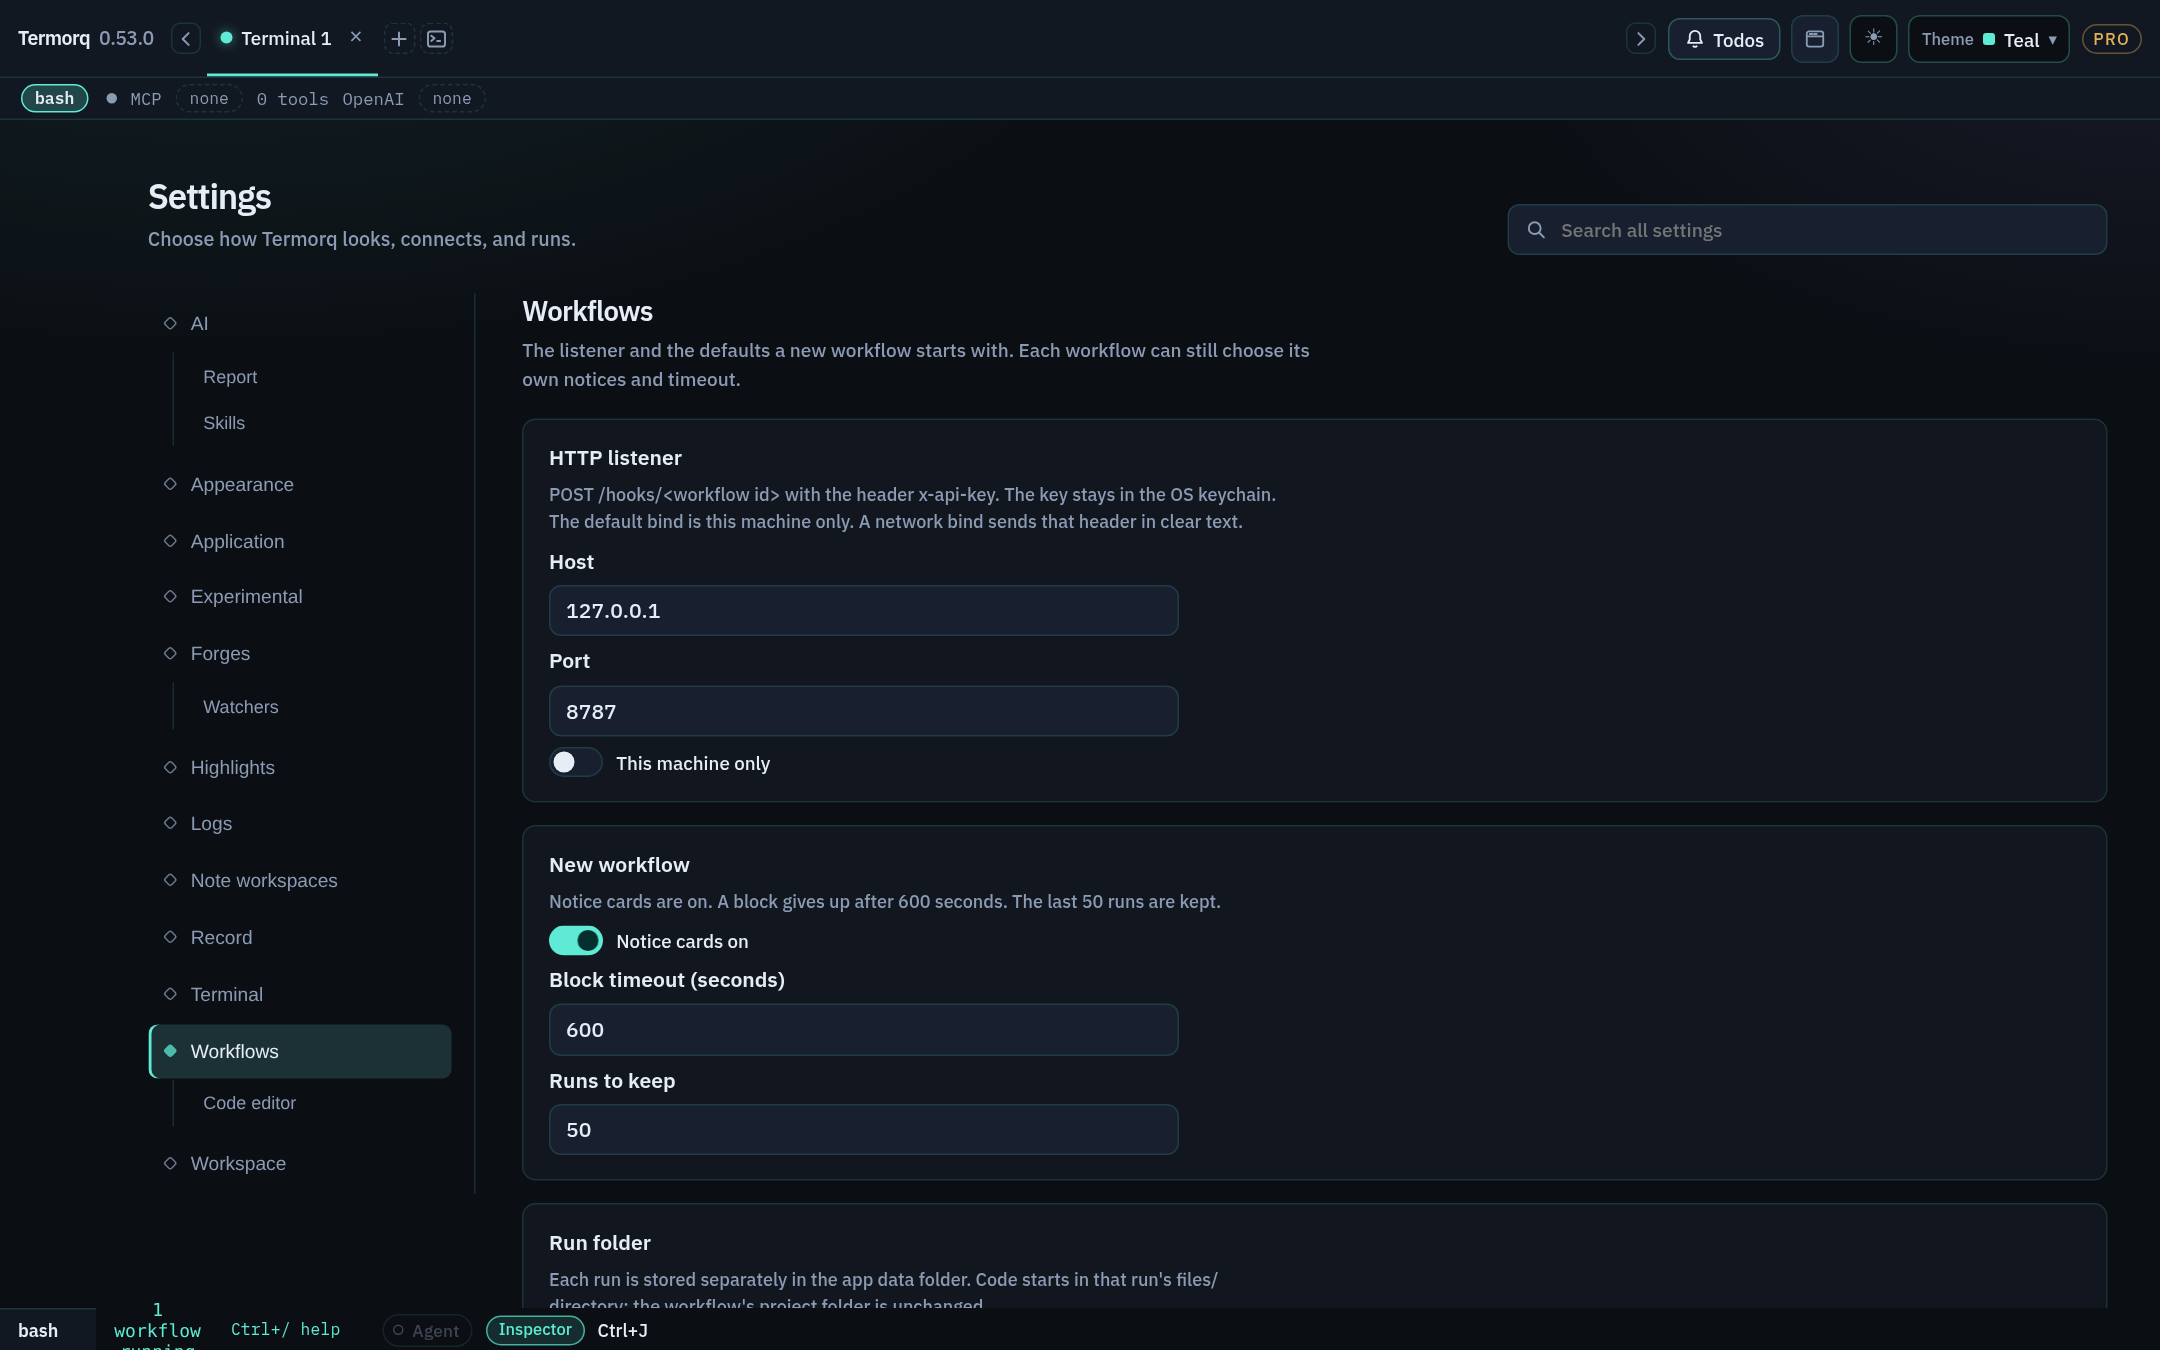Image resolution: width=2160 pixels, height=1350 pixels.
Task: Click the window layout icon beside Todos
Action: click(x=1815, y=39)
